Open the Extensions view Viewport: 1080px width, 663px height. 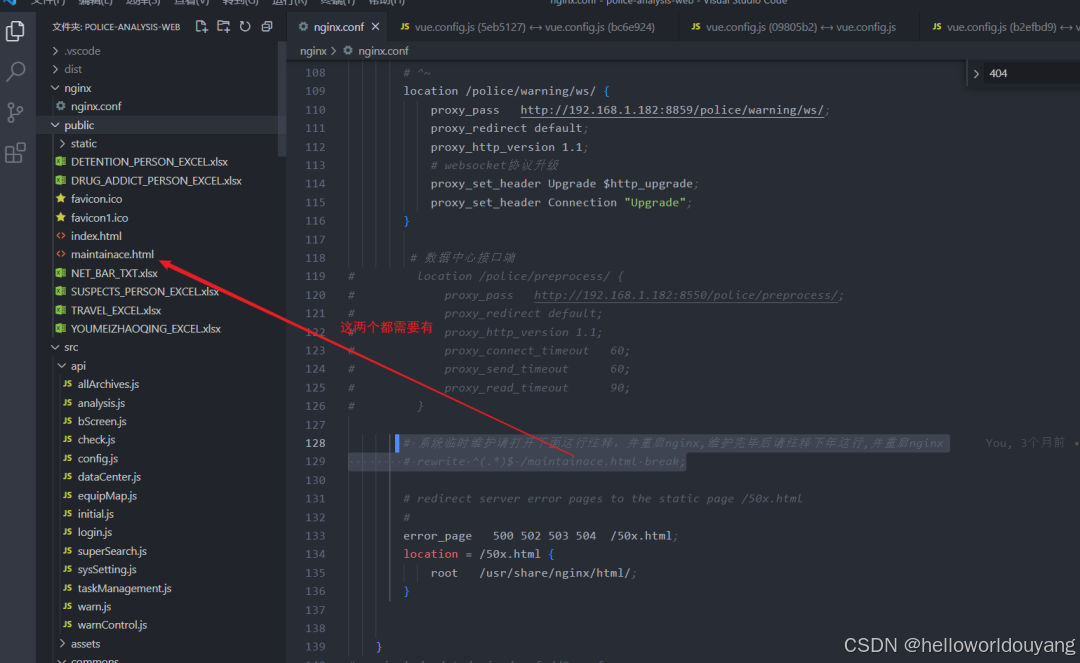tap(15, 153)
